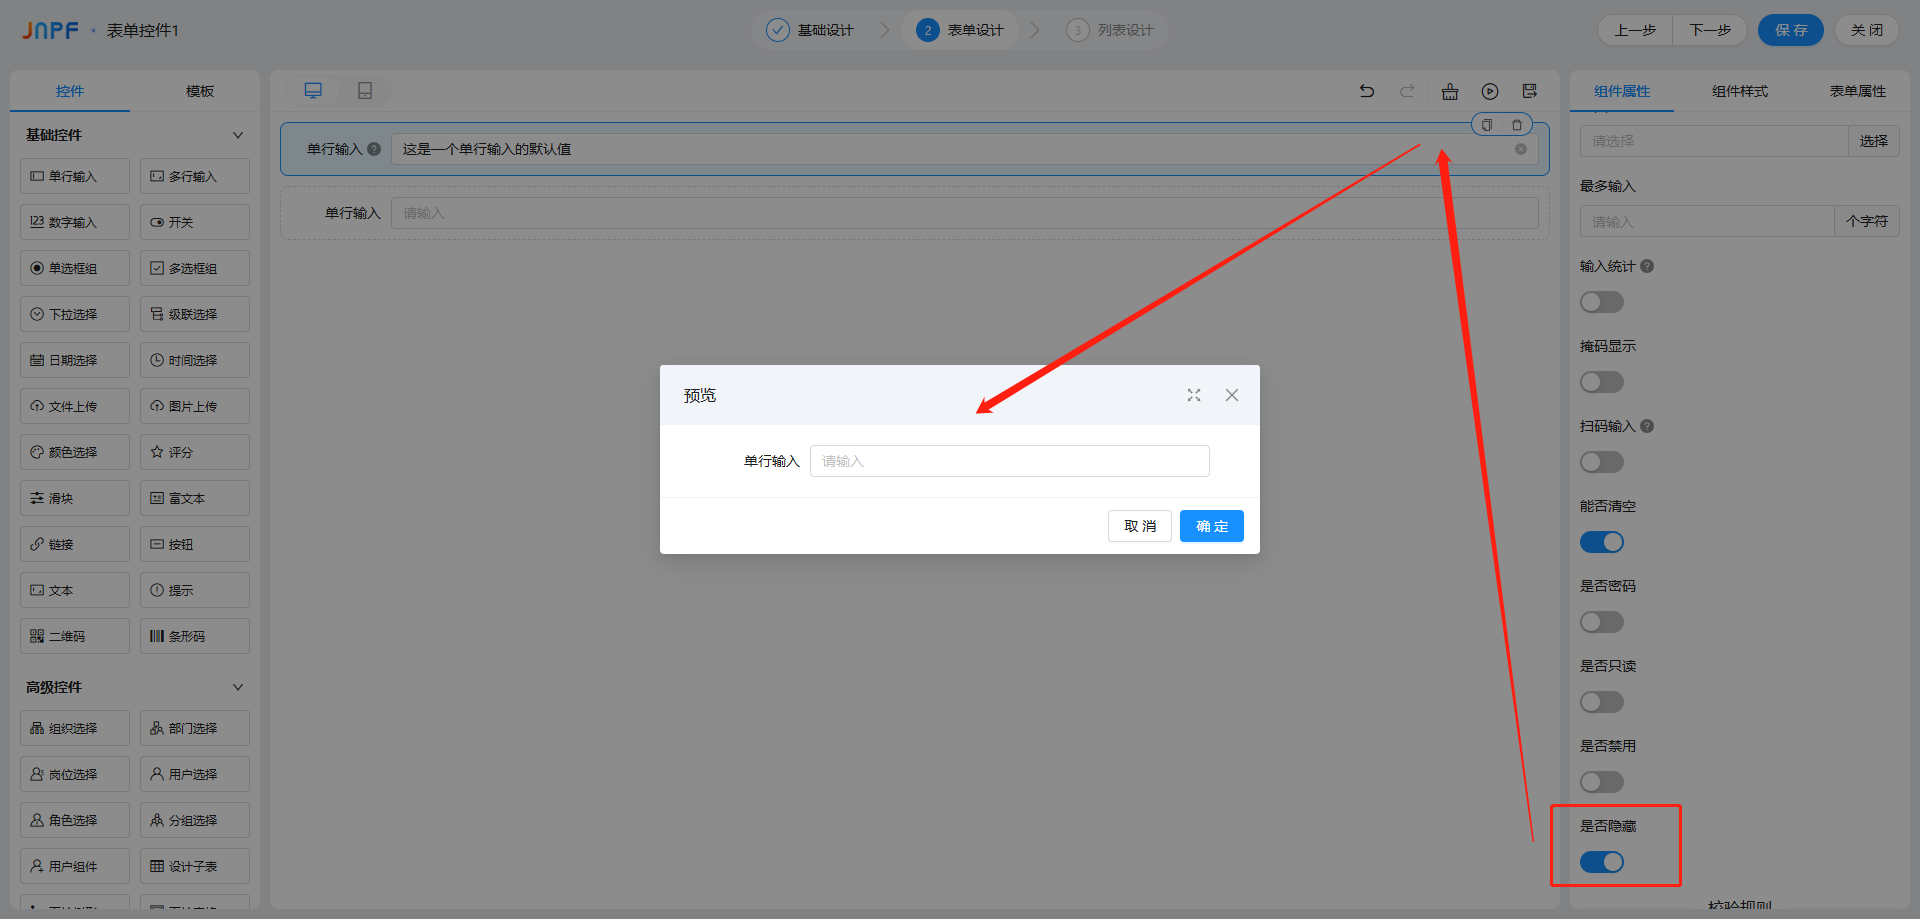This screenshot has height=919, width=1920.
Task: Redo the canvas change
Action: click(x=1407, y=91)
